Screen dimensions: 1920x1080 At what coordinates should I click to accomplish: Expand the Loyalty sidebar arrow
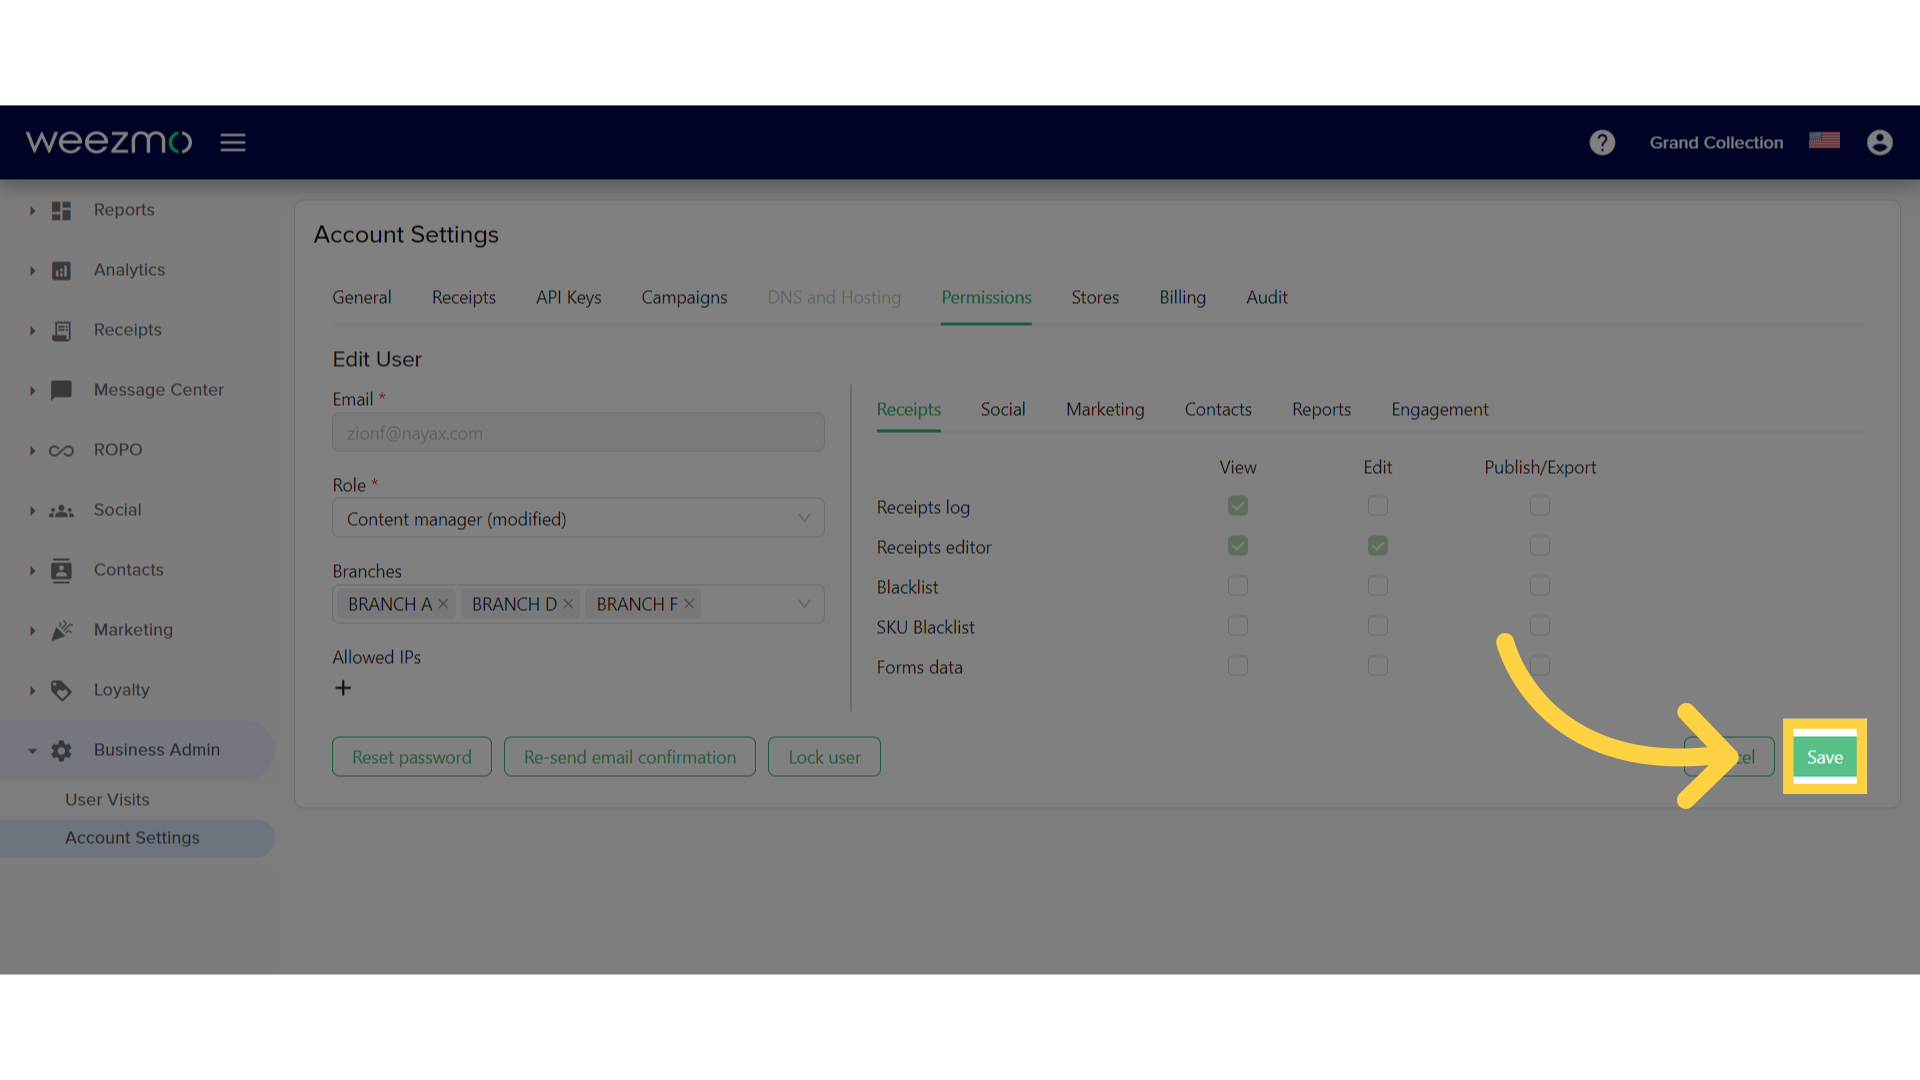(x=32, y=691)
